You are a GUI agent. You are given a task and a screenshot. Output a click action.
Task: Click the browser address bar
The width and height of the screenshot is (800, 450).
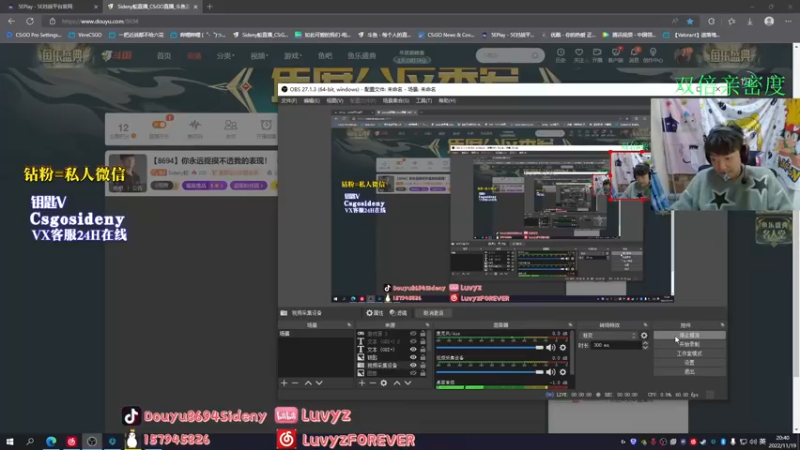point(357,21)
